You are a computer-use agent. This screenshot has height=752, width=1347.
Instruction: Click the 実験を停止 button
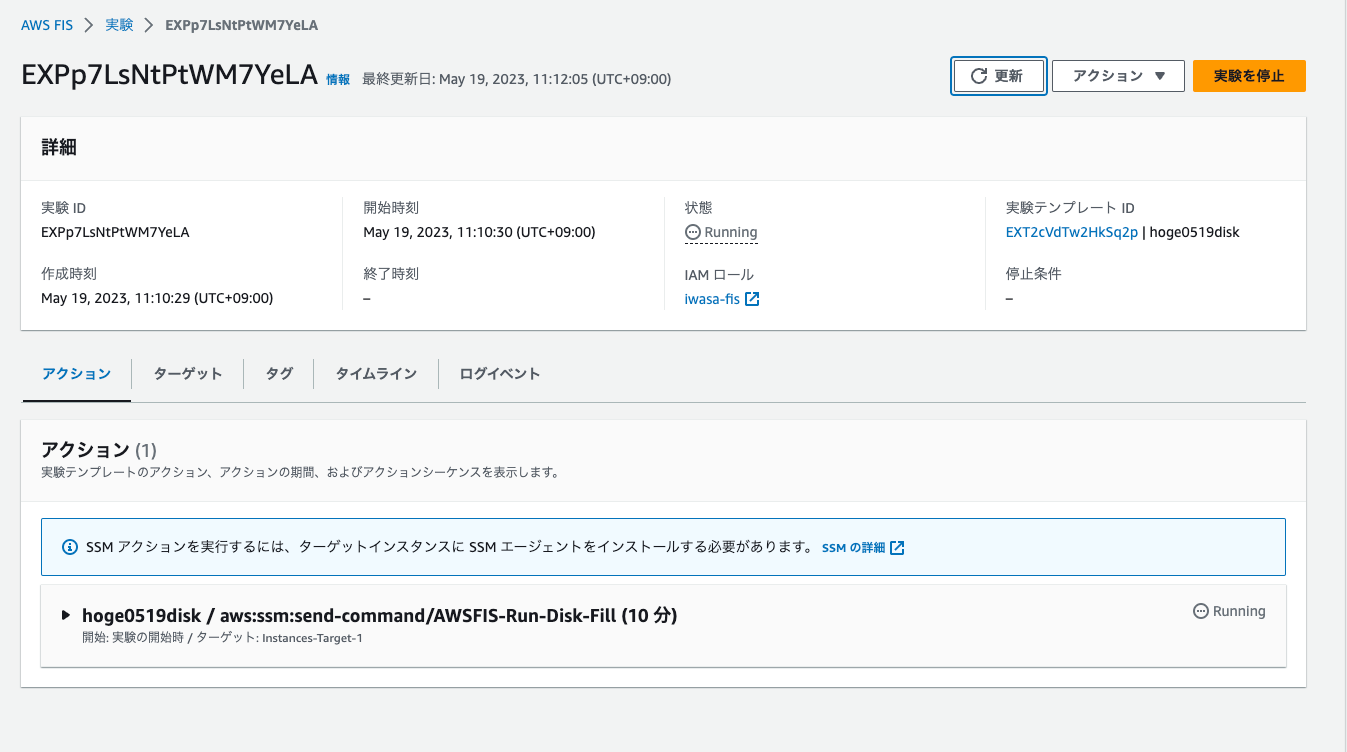(x=1249, y=76)
